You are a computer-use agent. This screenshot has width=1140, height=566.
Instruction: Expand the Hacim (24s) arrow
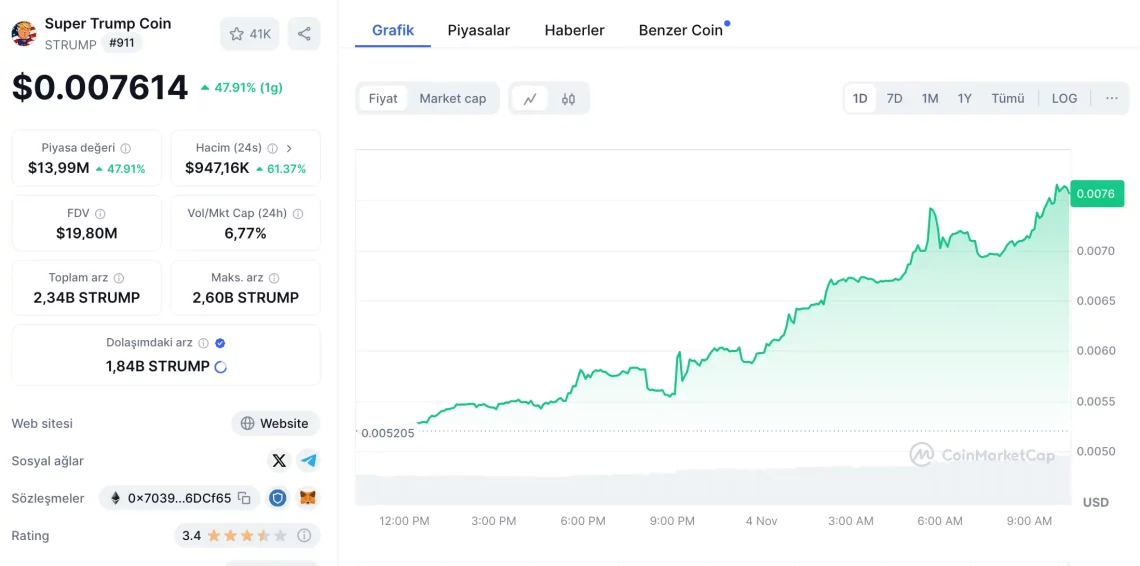(289, 148)
